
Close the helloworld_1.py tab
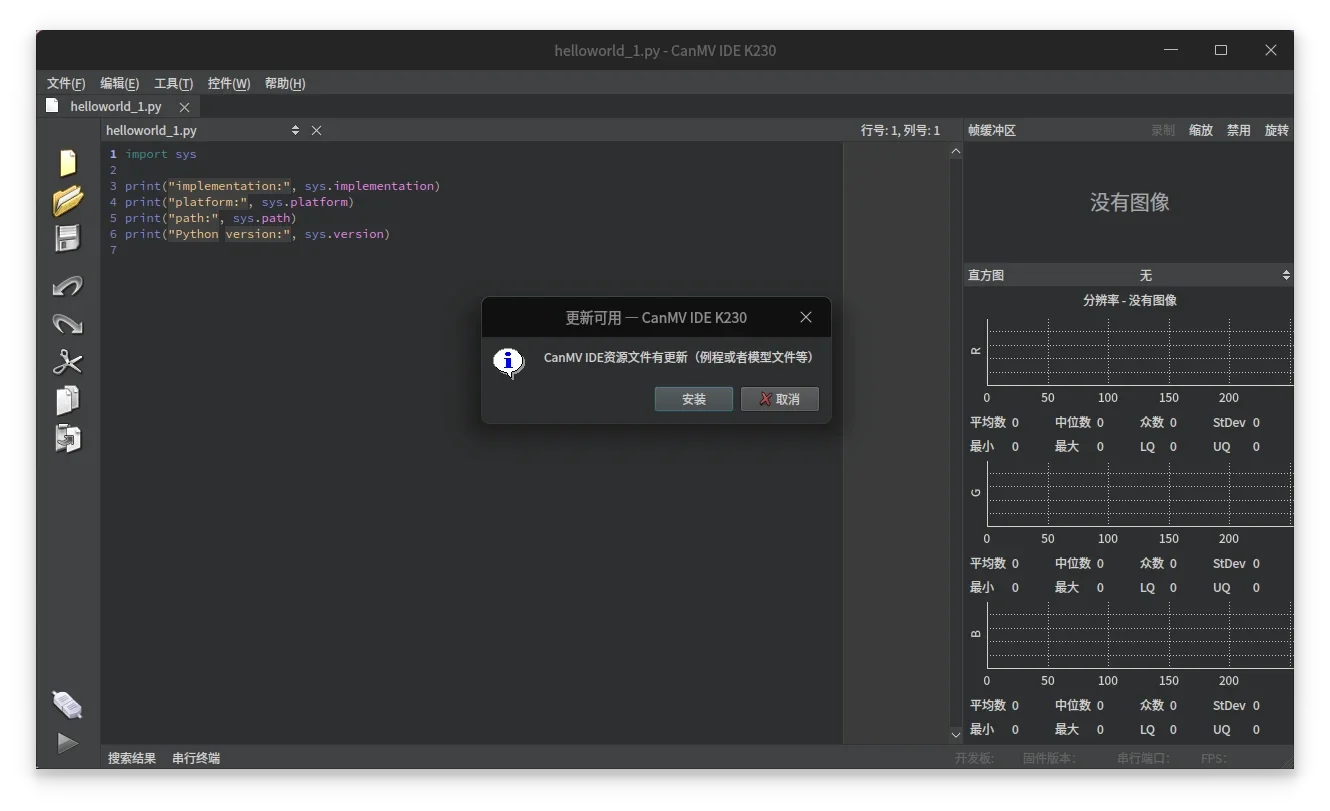184,107
